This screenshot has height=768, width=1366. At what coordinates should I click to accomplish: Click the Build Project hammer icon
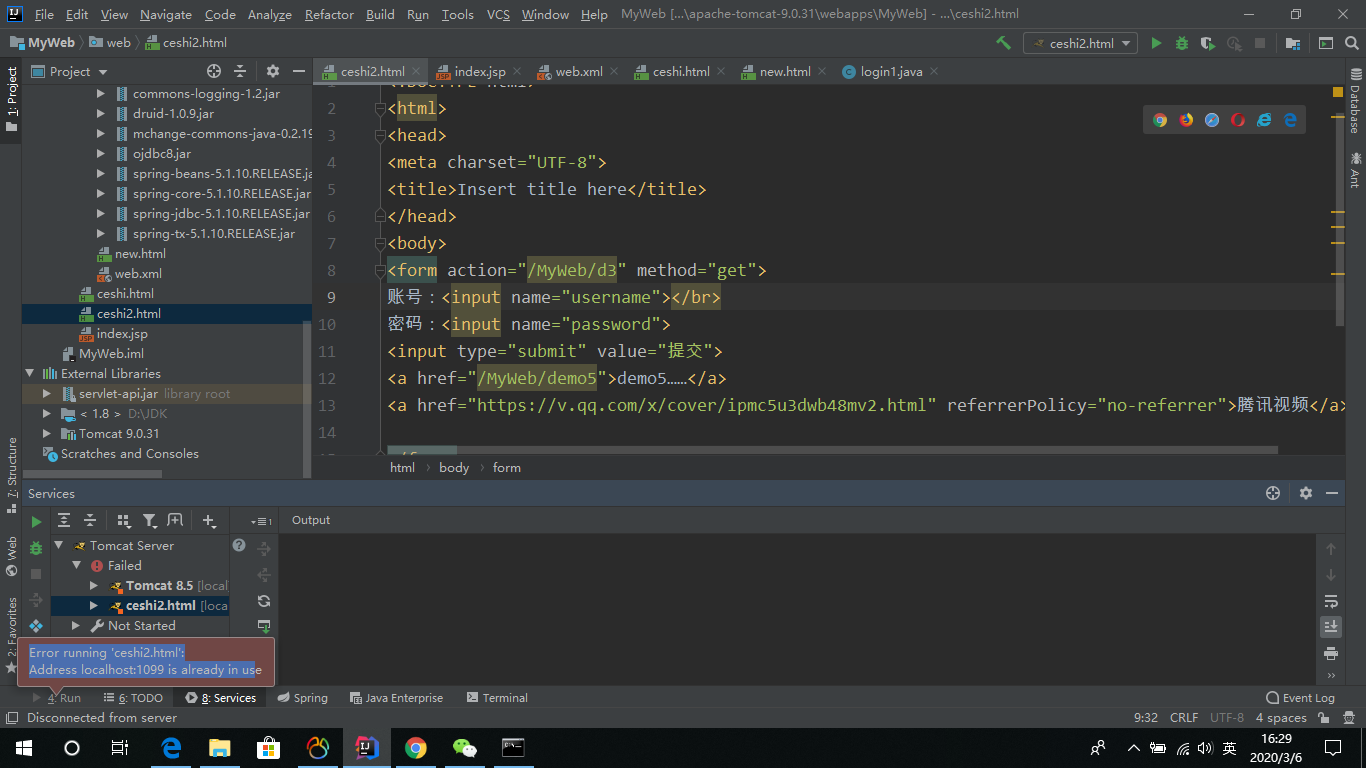pyautogui.click(x=1003, y=43)
